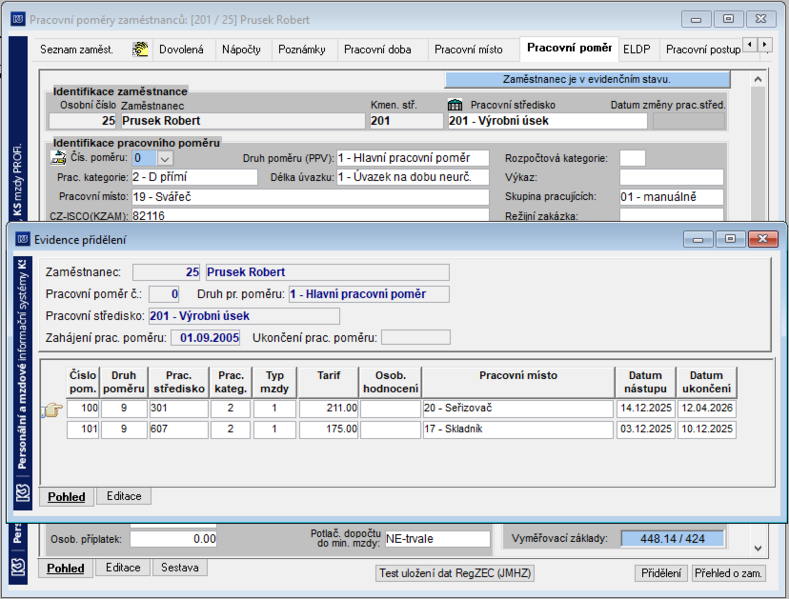Switch to Editace tab in main window

pos(123,568)
